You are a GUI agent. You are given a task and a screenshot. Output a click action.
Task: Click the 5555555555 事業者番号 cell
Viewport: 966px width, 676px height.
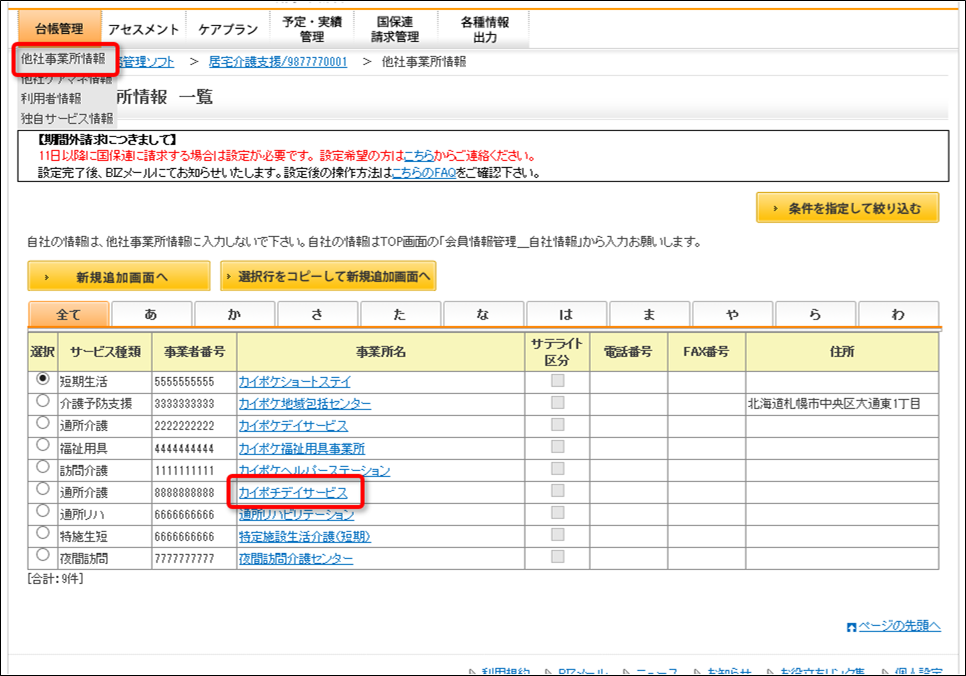194,382
